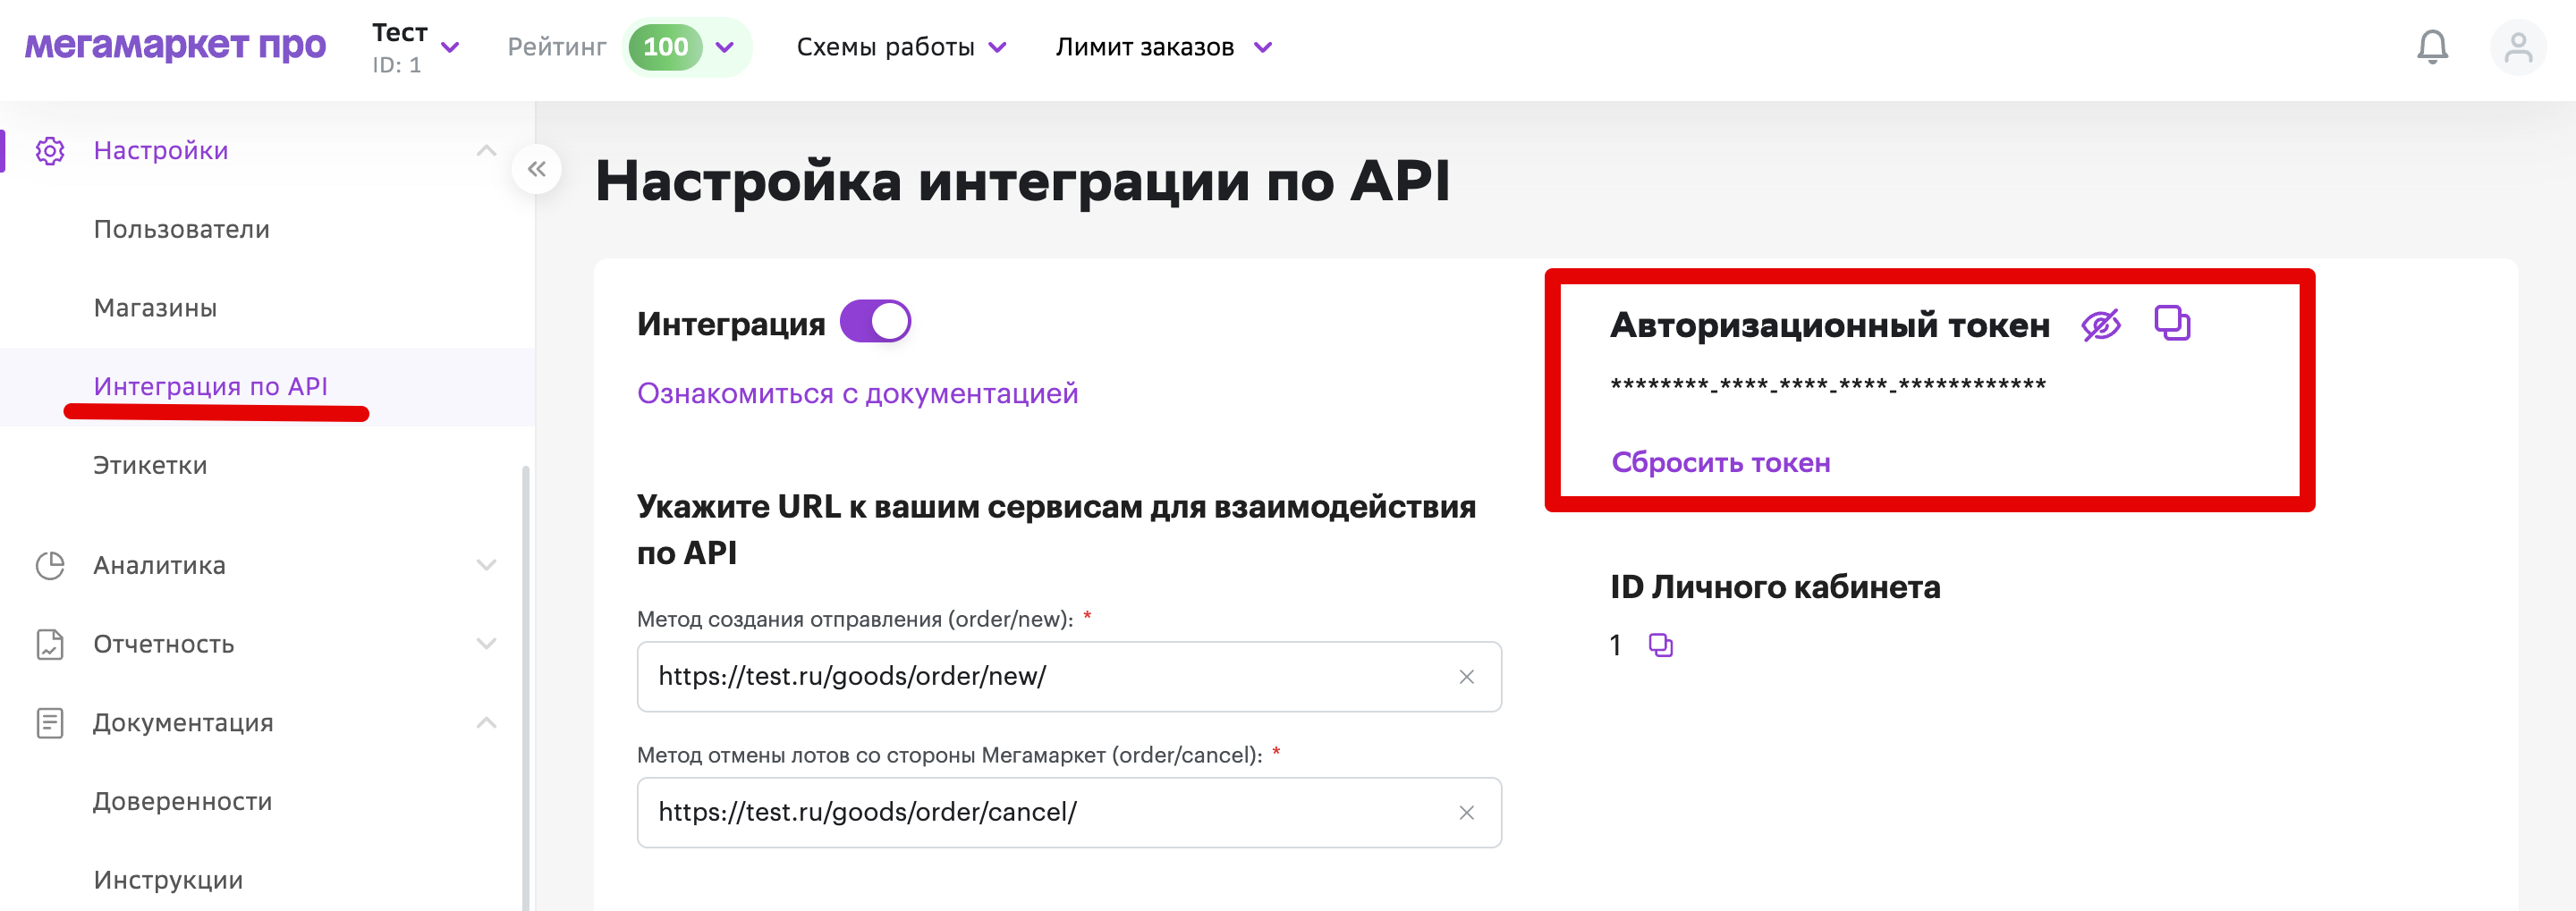Open the Схемы работы dropdown
The image size is (2576, 911).
pos(901,47)
